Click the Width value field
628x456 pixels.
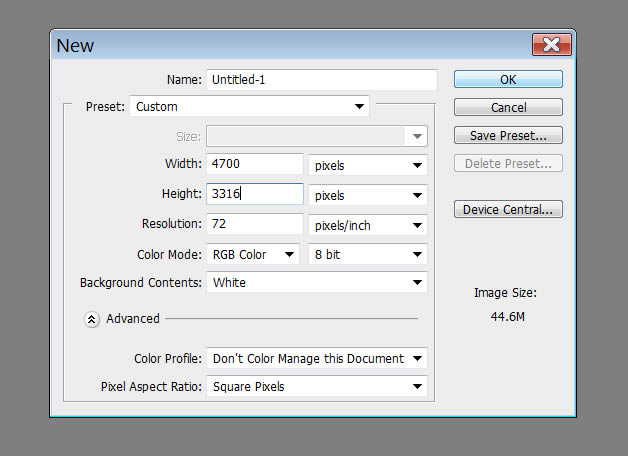255,164
